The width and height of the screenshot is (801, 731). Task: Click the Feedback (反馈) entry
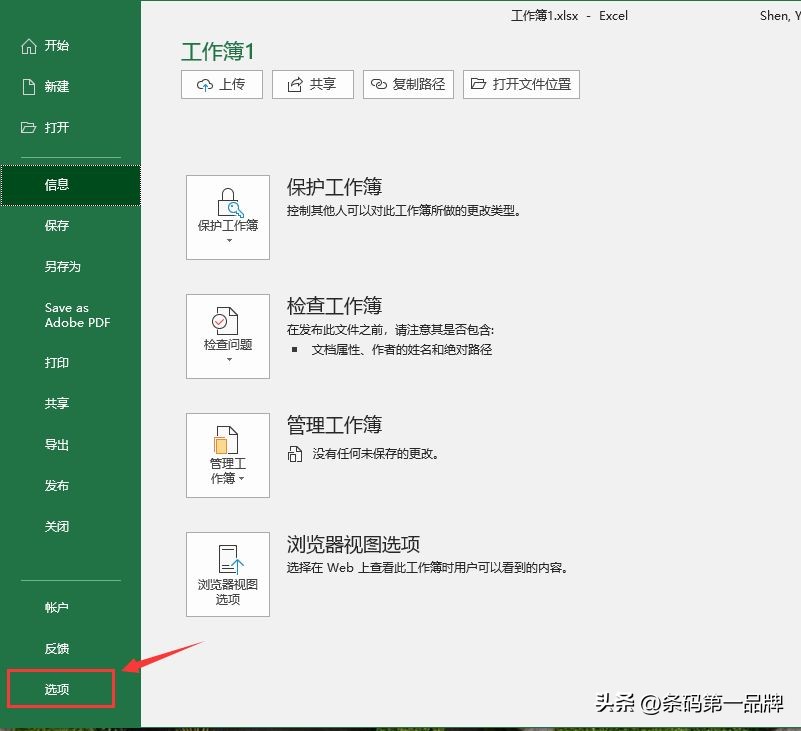[57, 648]
